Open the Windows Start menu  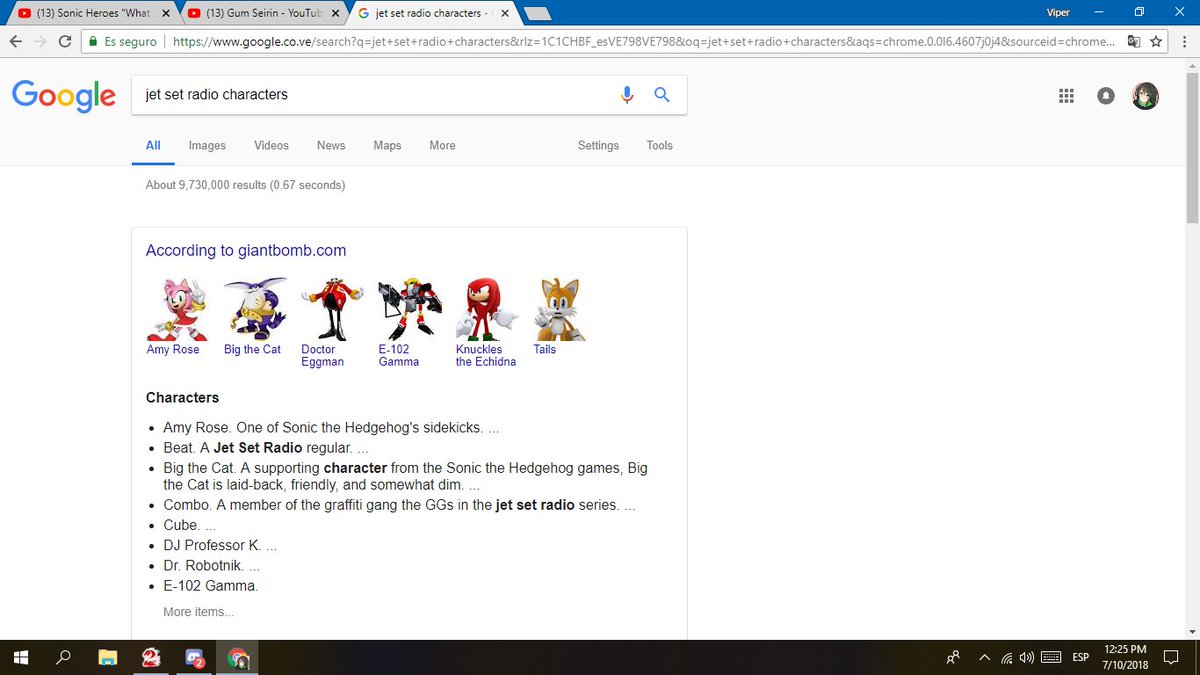tap(20, 658)
